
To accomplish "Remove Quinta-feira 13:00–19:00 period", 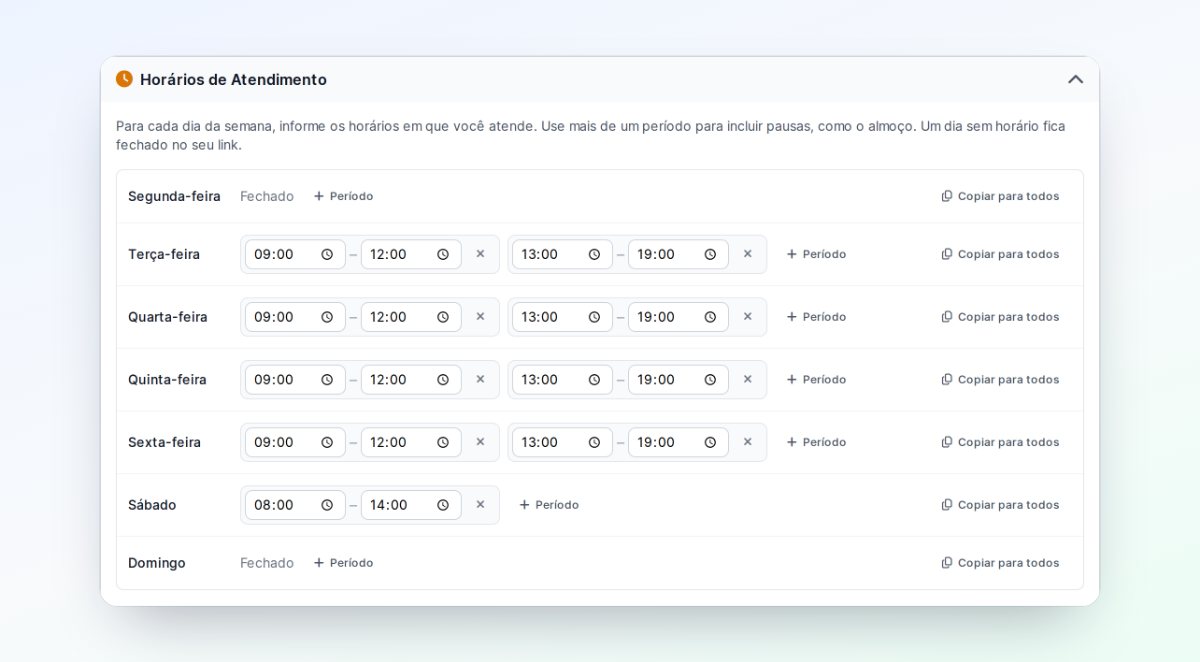I will coord(747,380).
